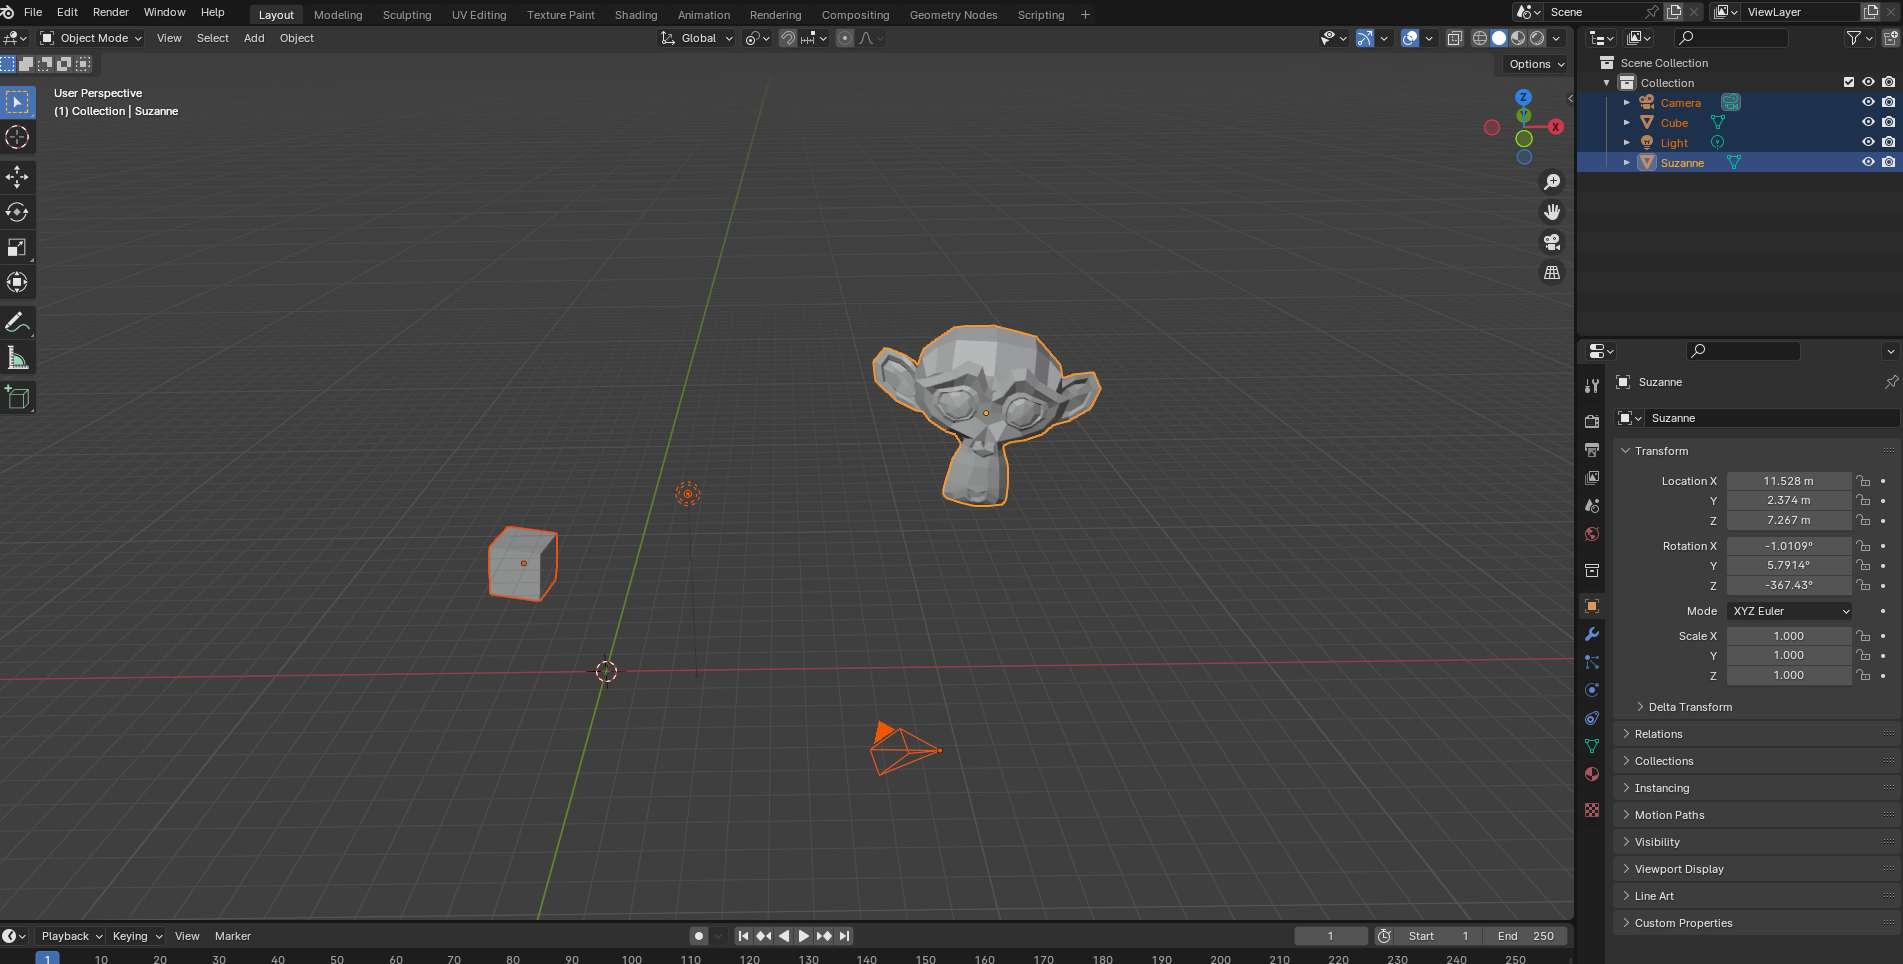The height and width of the screenshot is (964, 1903).
Task: Open the Object Mode dropdown
Action: pyautogui.click(x=91, y=38)
